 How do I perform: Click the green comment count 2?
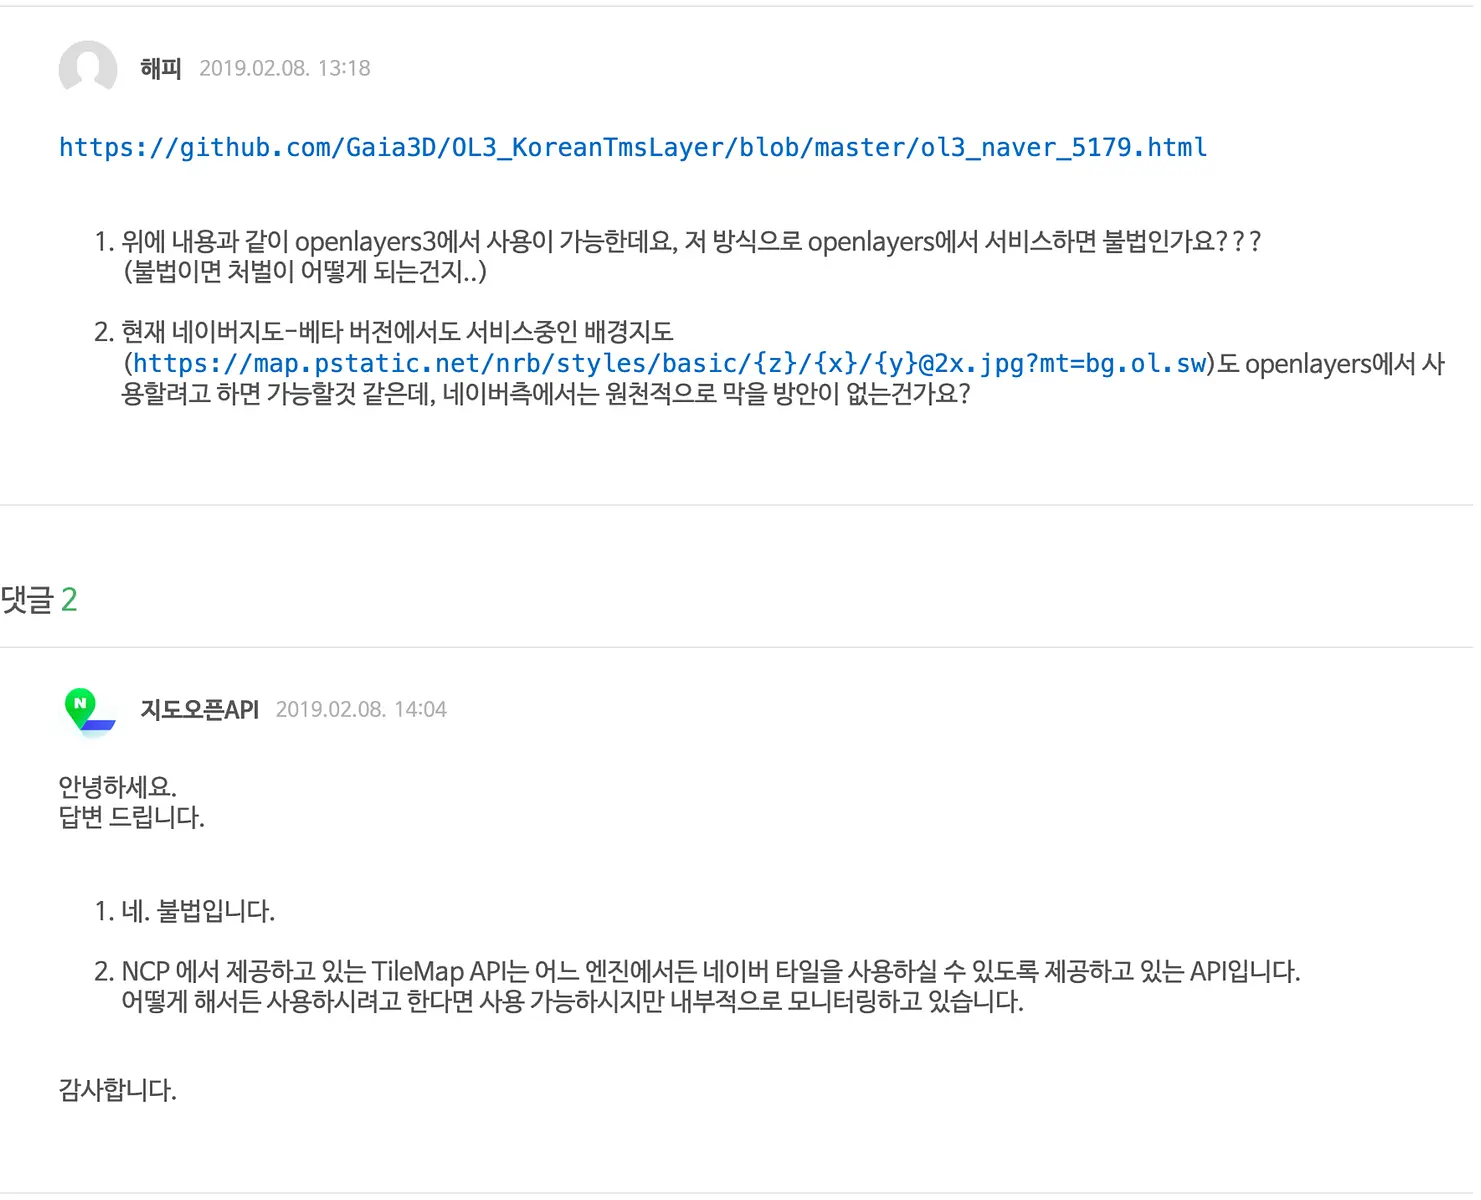[x=69, y=599]
